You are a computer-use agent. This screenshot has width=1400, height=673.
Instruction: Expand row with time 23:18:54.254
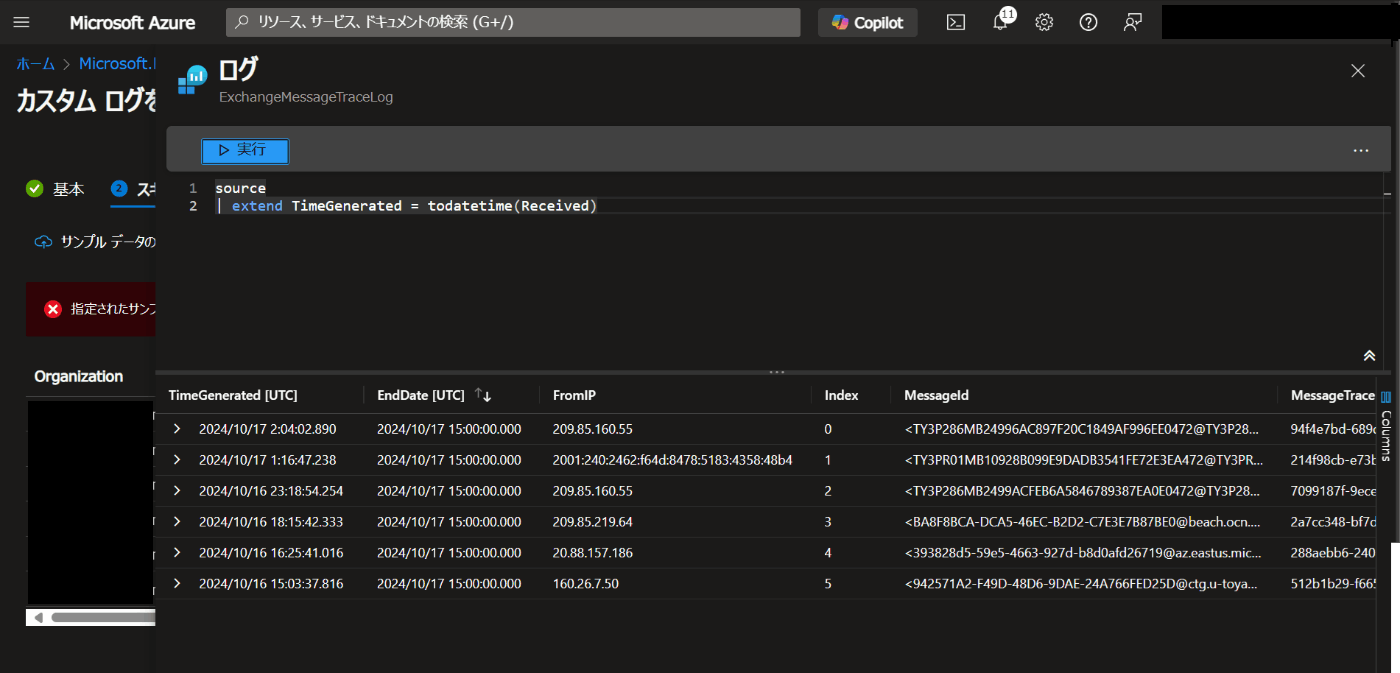tap(177, 491)
